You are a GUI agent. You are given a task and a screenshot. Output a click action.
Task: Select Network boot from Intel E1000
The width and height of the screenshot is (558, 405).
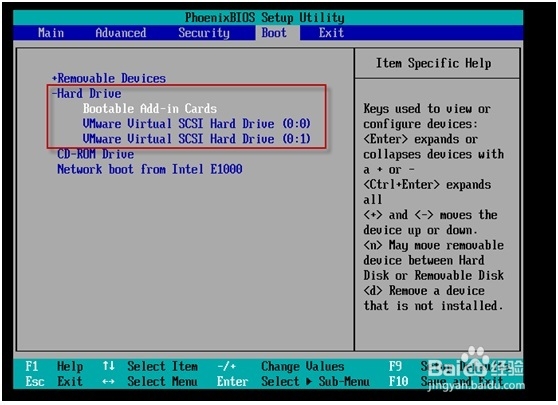tap(150, 169)
